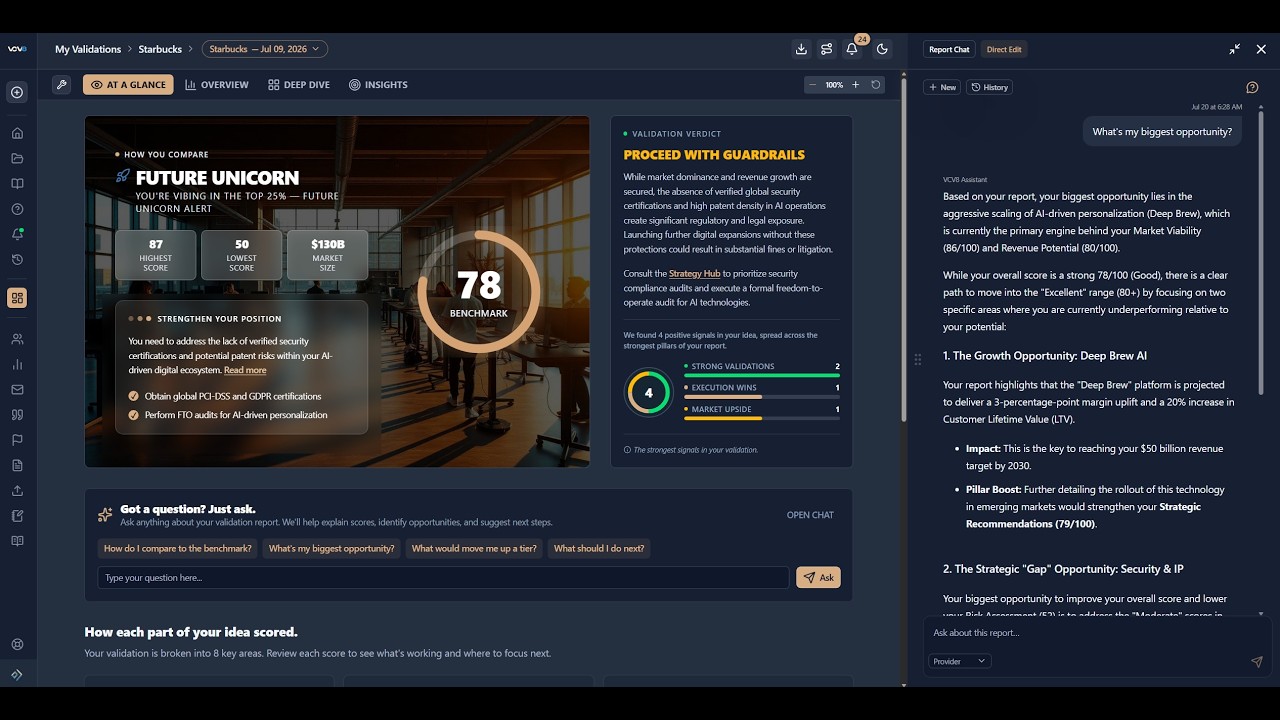Image resolution: width=1280 pixels, height=720 pixels.
Task: Click the download report icon in header
Action: pyautogui.click(x=801, y=49)
